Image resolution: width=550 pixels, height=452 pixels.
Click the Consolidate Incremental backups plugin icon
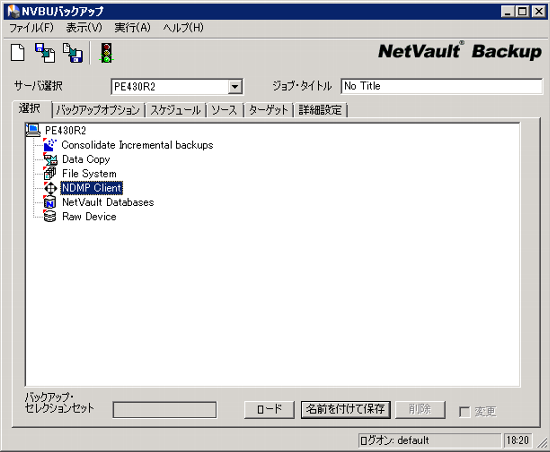50,145
